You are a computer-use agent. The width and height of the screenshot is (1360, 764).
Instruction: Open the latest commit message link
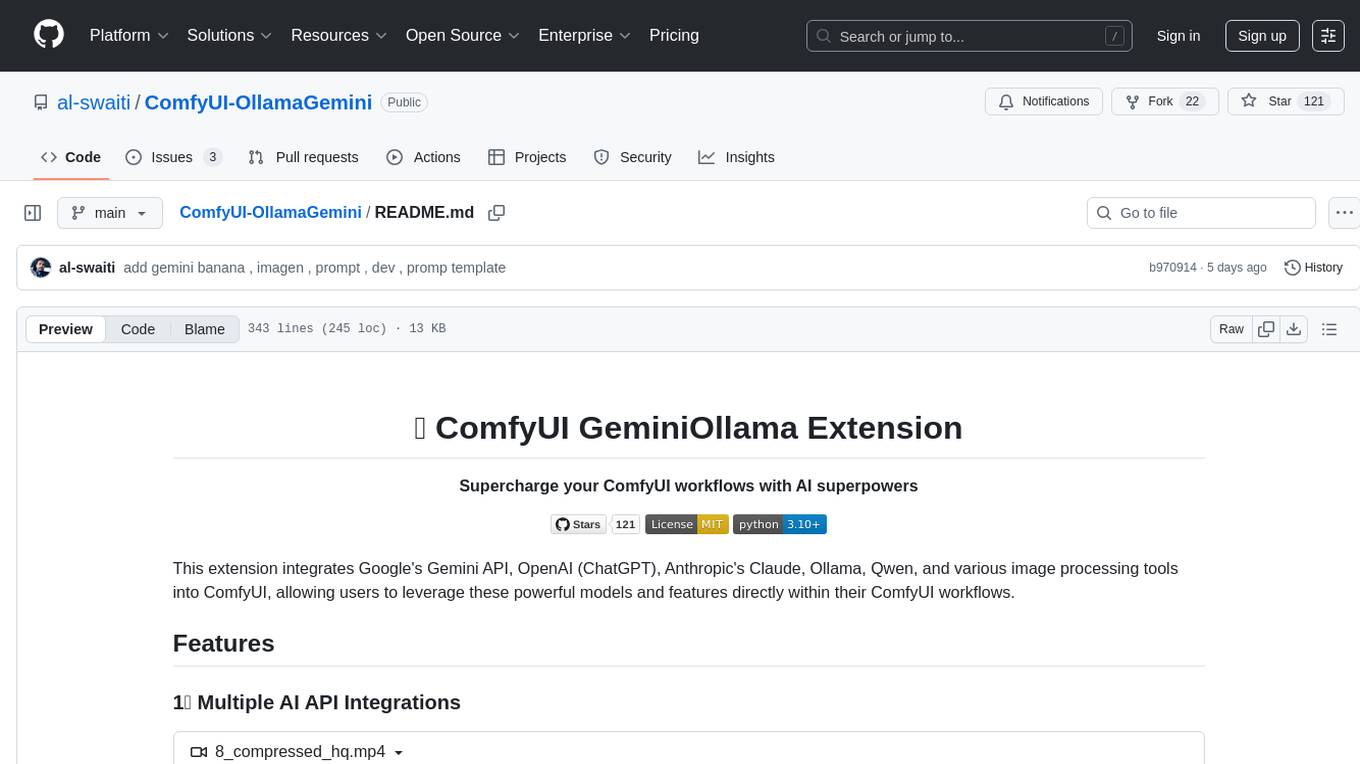click(314, 268)
